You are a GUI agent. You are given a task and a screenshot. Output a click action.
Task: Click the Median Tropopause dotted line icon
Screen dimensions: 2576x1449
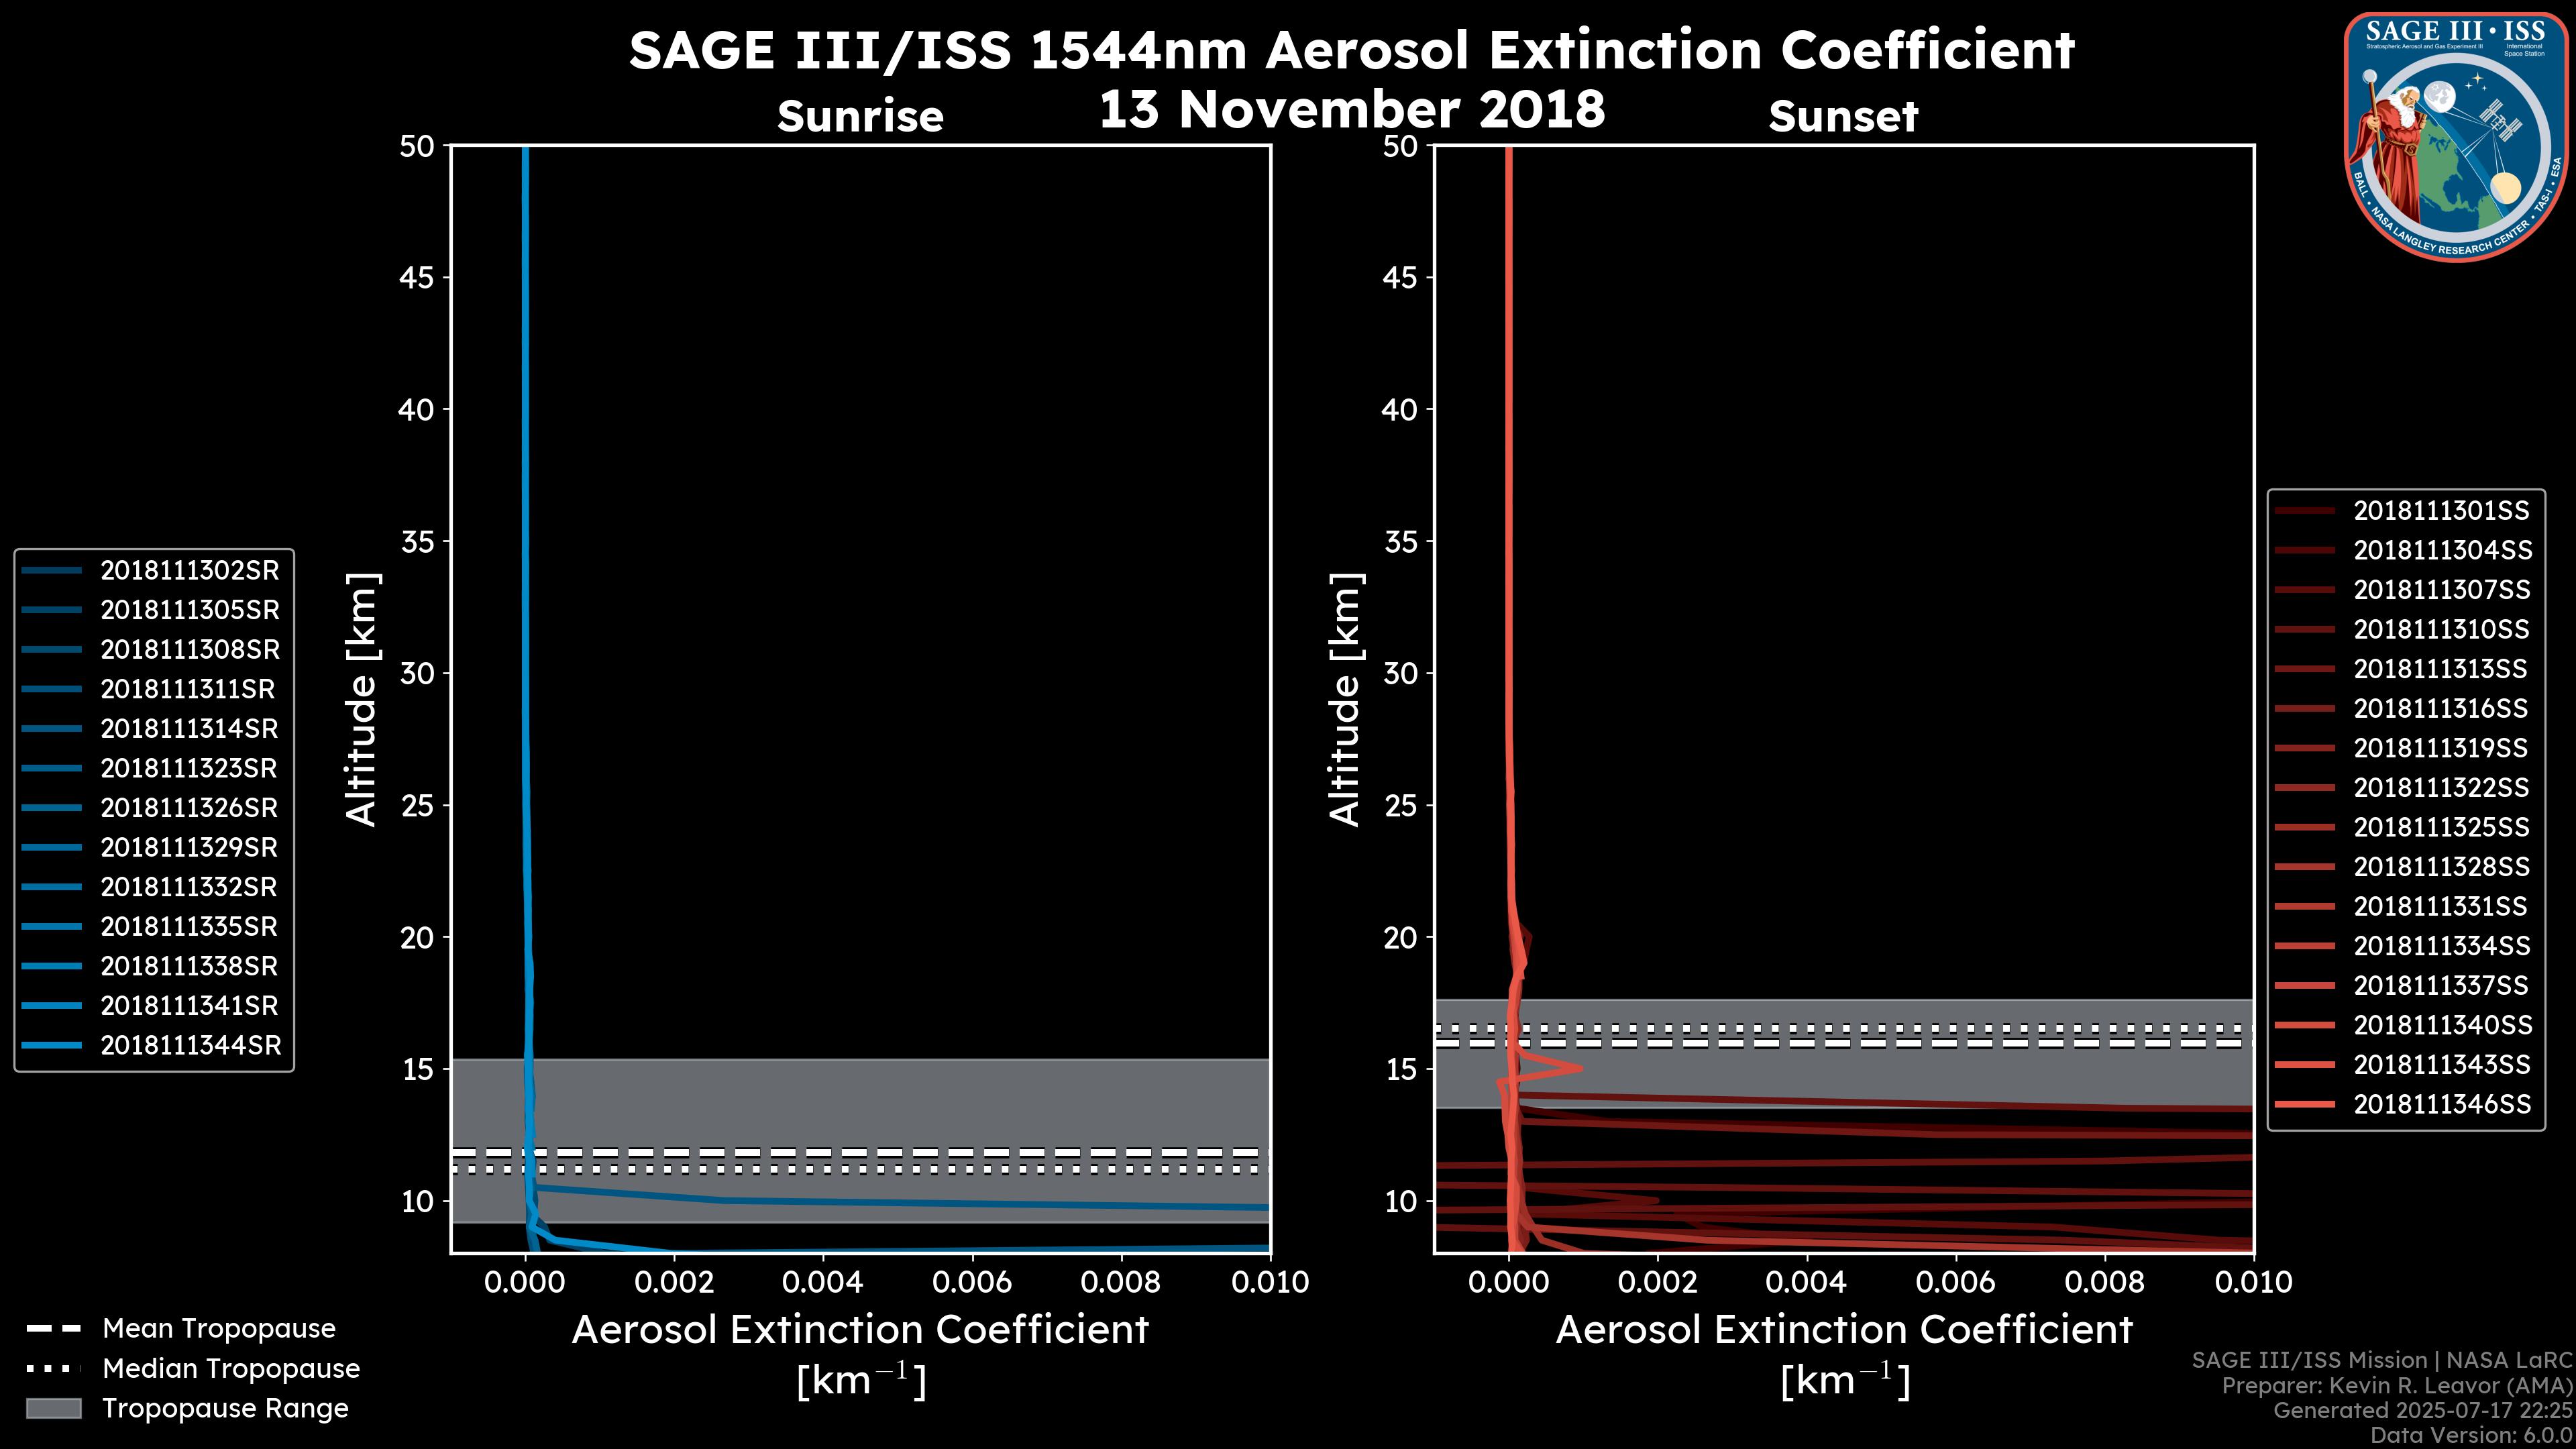pyautogui.click(x=53, y=1368)
